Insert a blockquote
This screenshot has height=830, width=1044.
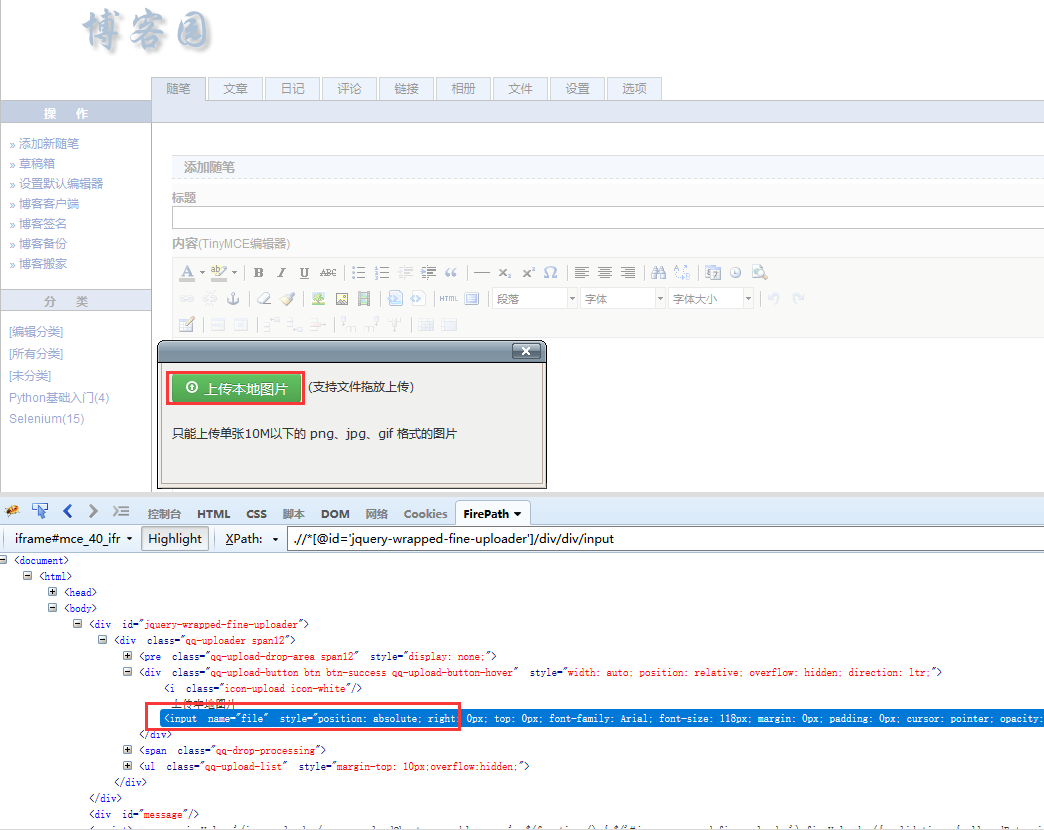click(451, 272)
